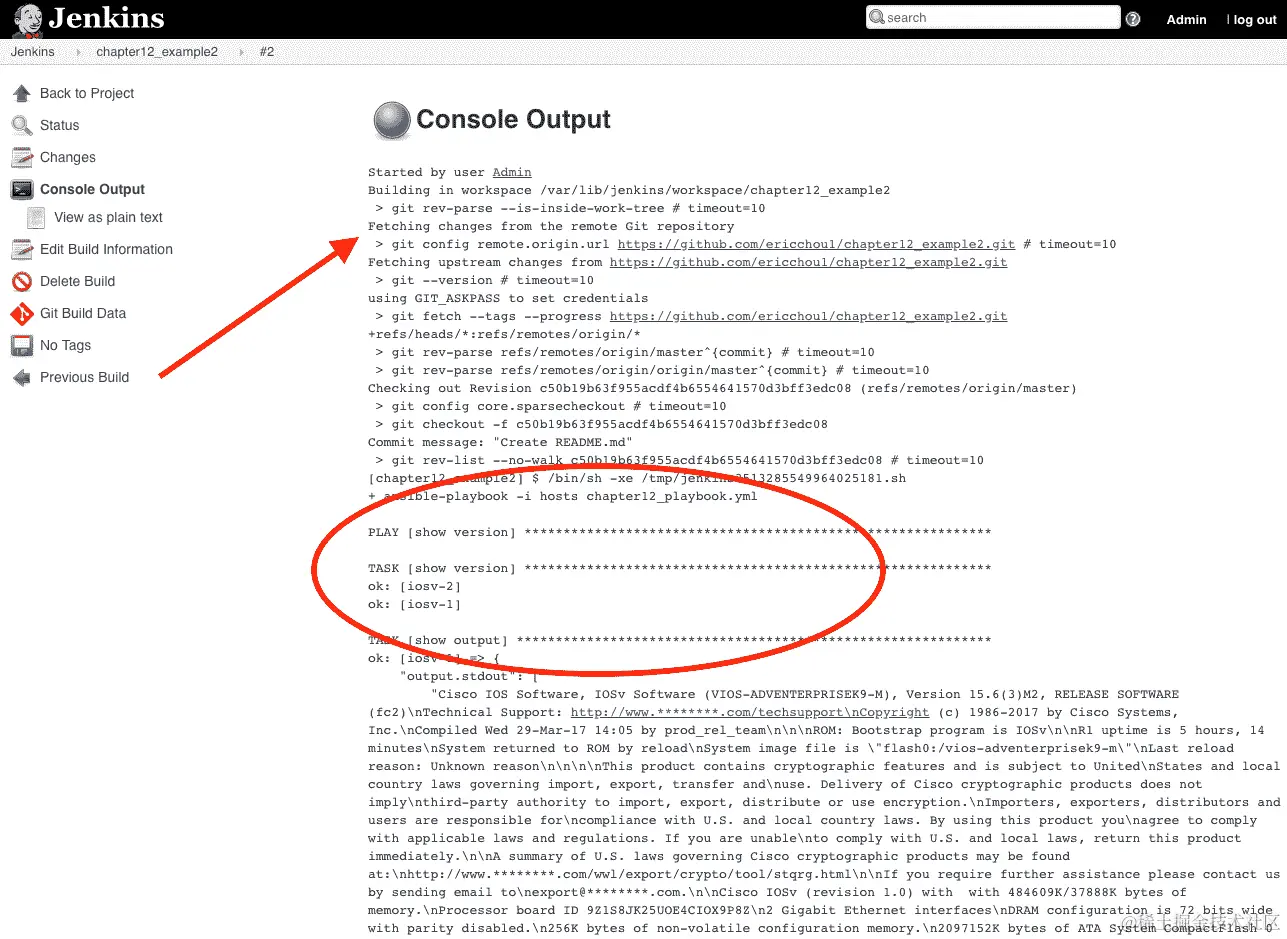Open the Changes page link

coord(68,157)
